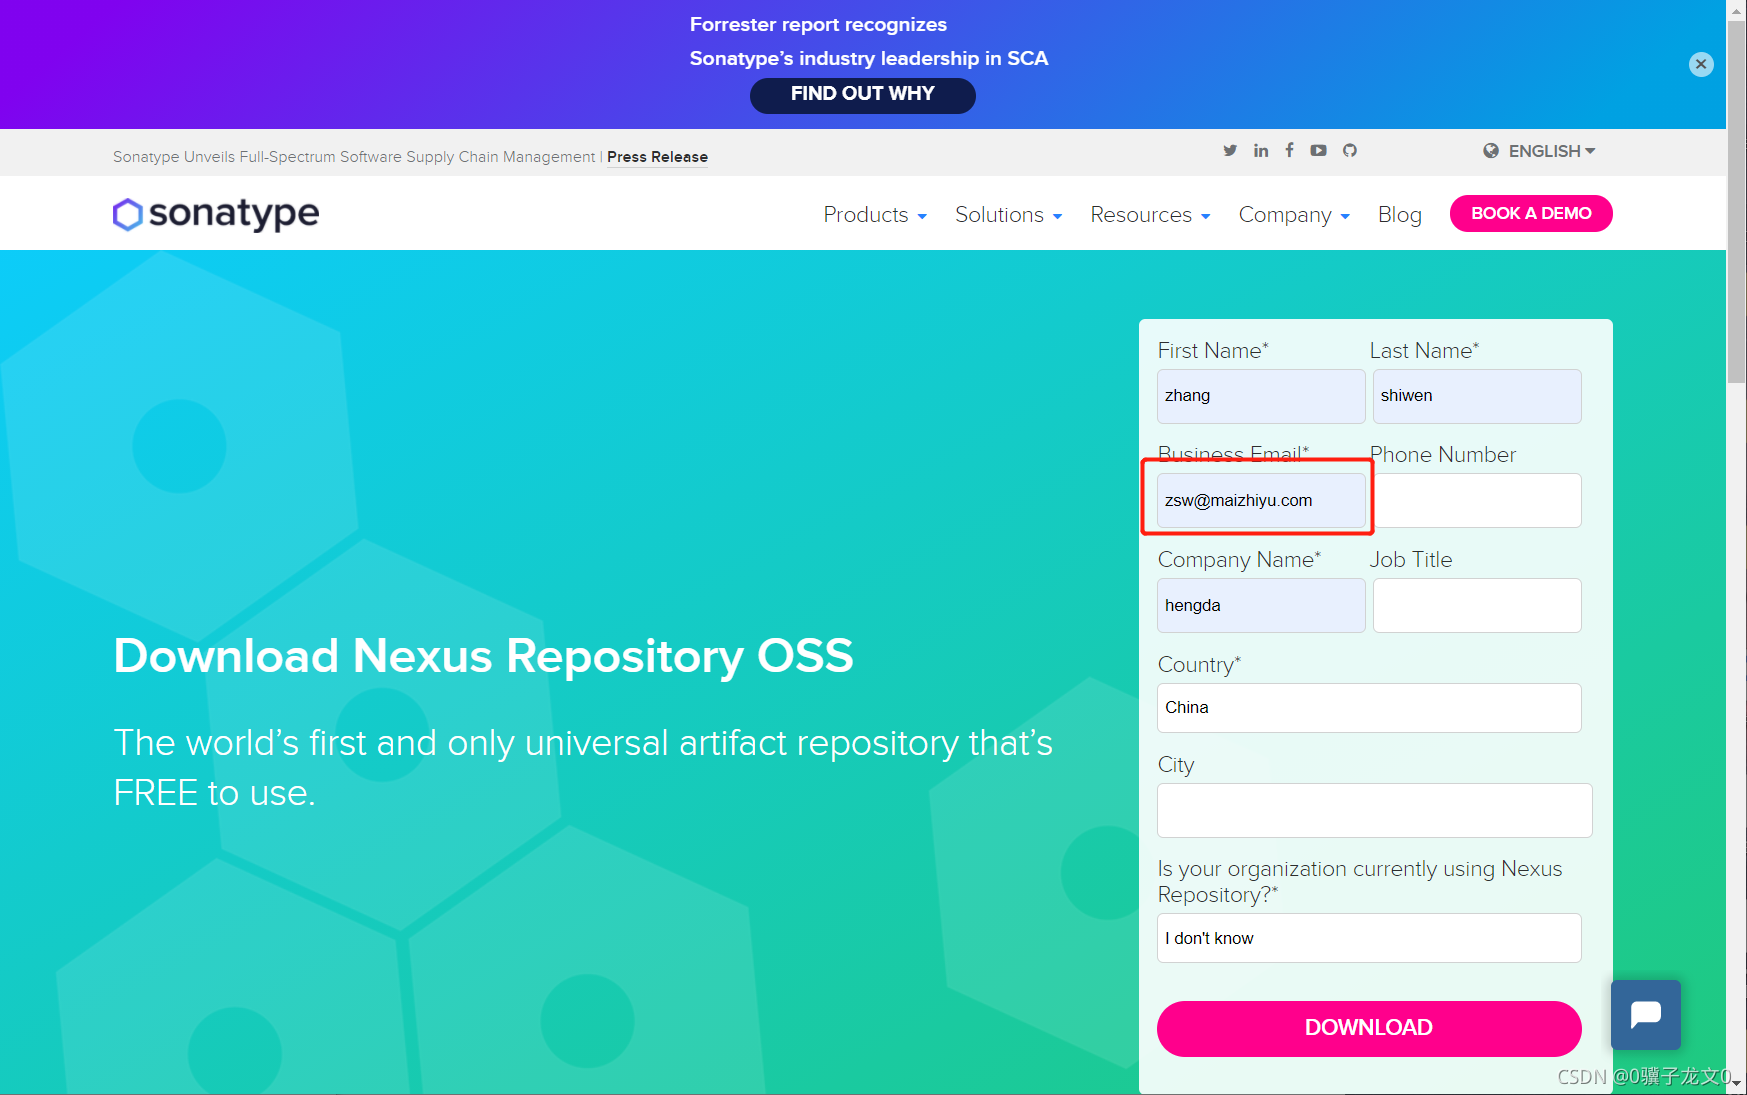
Task: Click the scrollbar down arrow
Action: pos(1737,1084)
